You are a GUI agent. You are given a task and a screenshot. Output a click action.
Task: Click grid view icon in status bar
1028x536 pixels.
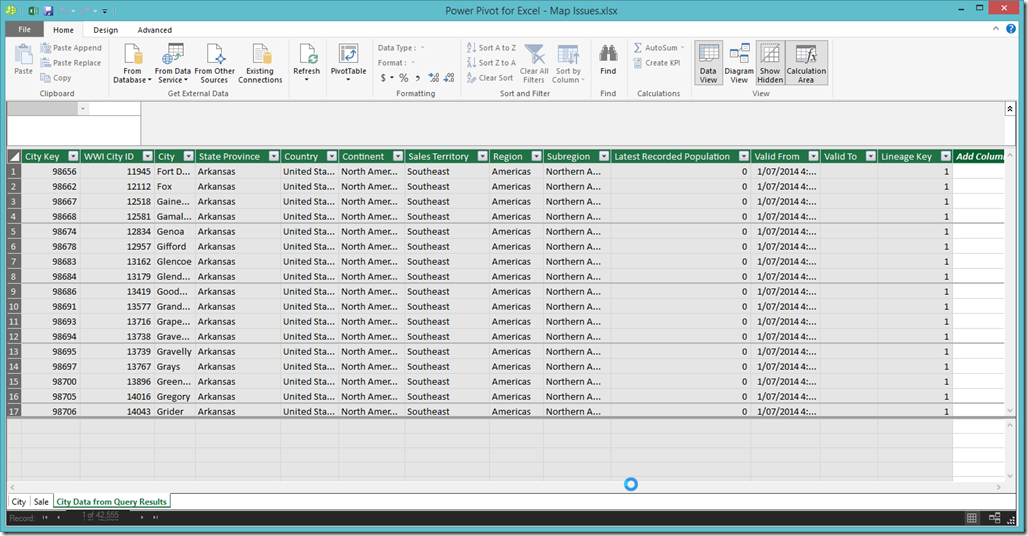click(x=972, y=518)
